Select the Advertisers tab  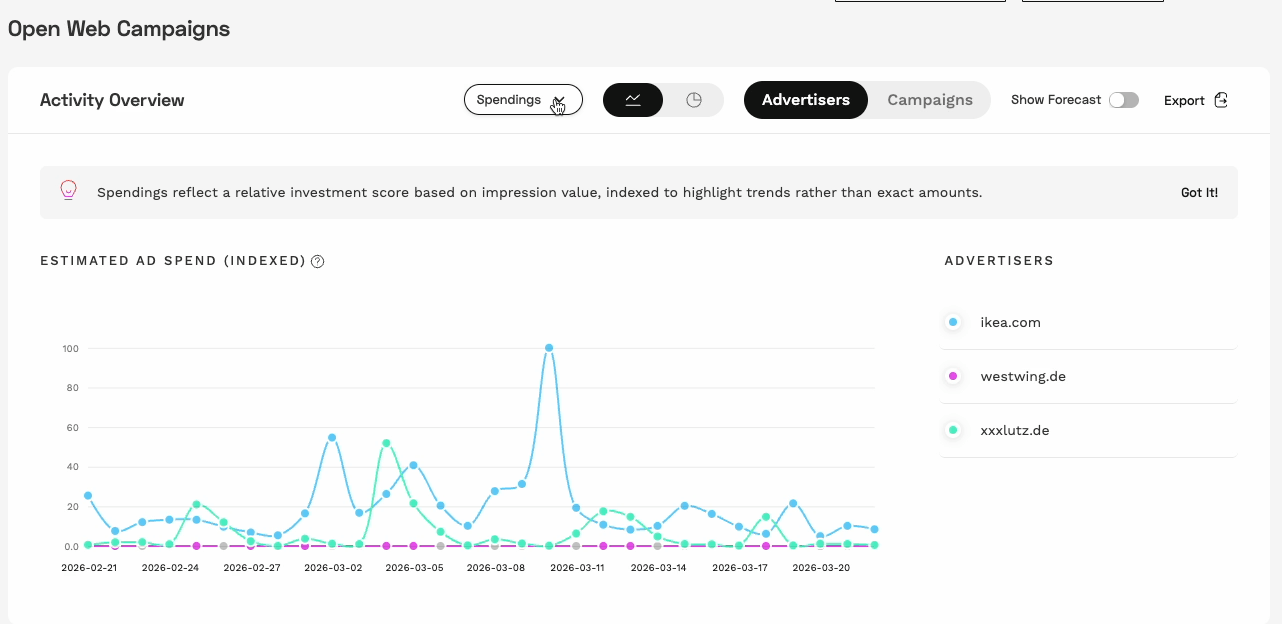point(806,100)
